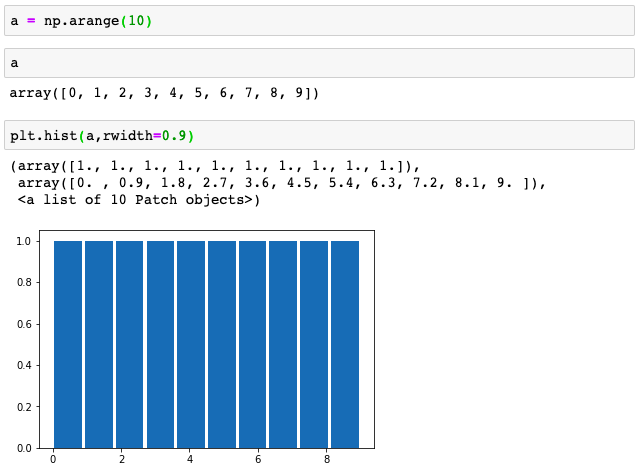Image resolution: width=642 pixels, height=476 pixels.
Task: Click the rwidth=0.9 argument in code
Action: point(145,135)
